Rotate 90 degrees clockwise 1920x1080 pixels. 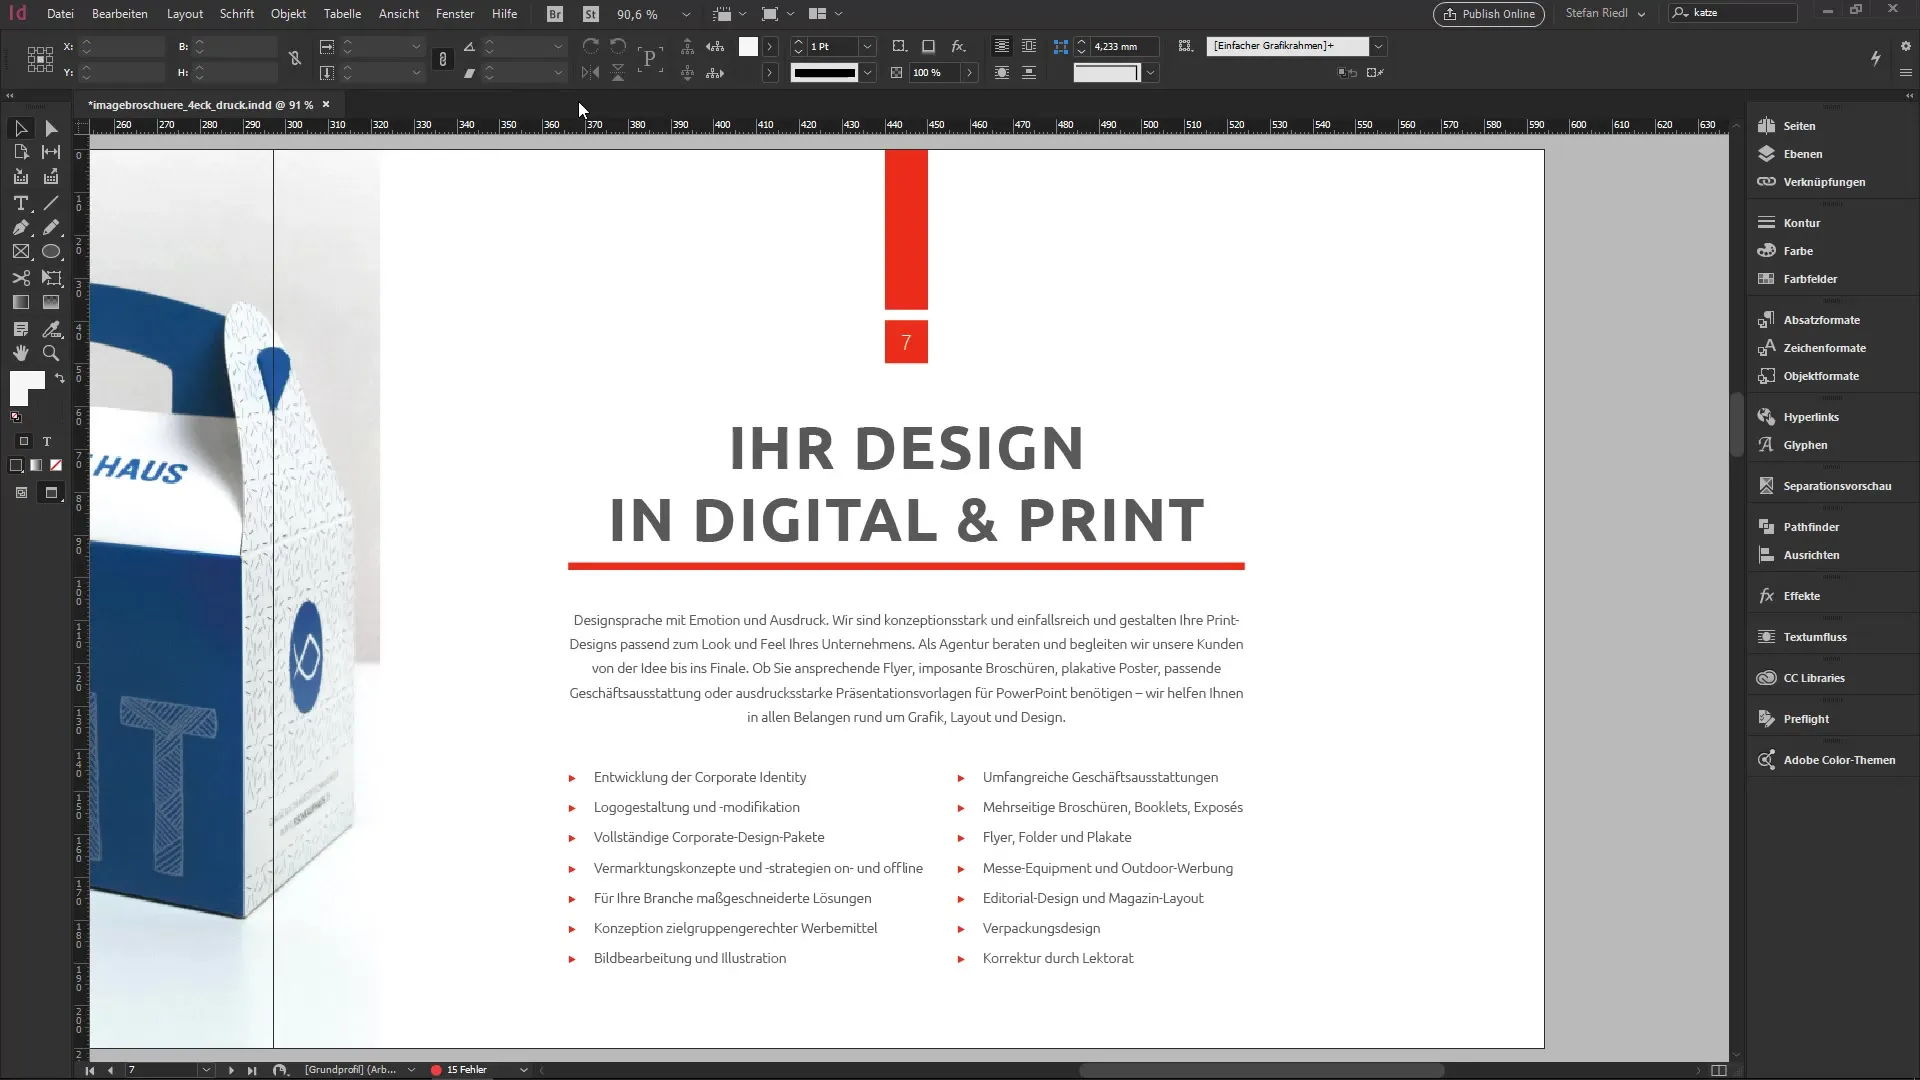click(591, 46)
